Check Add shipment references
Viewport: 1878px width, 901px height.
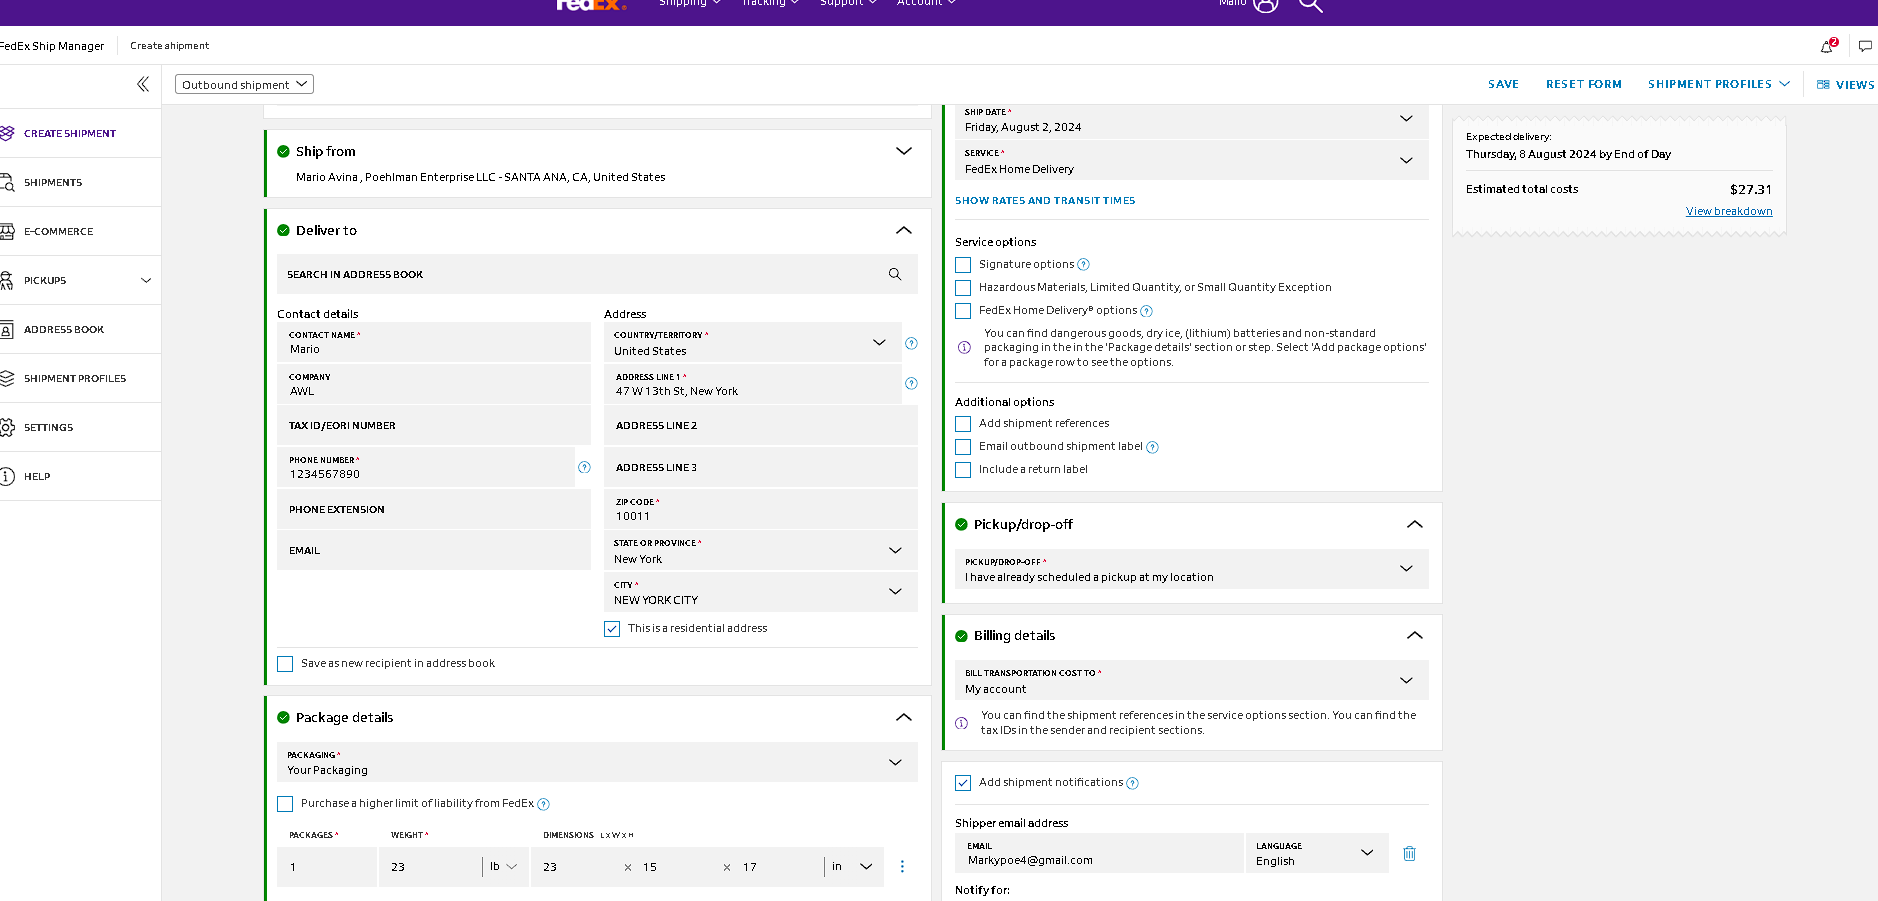pyautogui.click(x=963, y=424)
